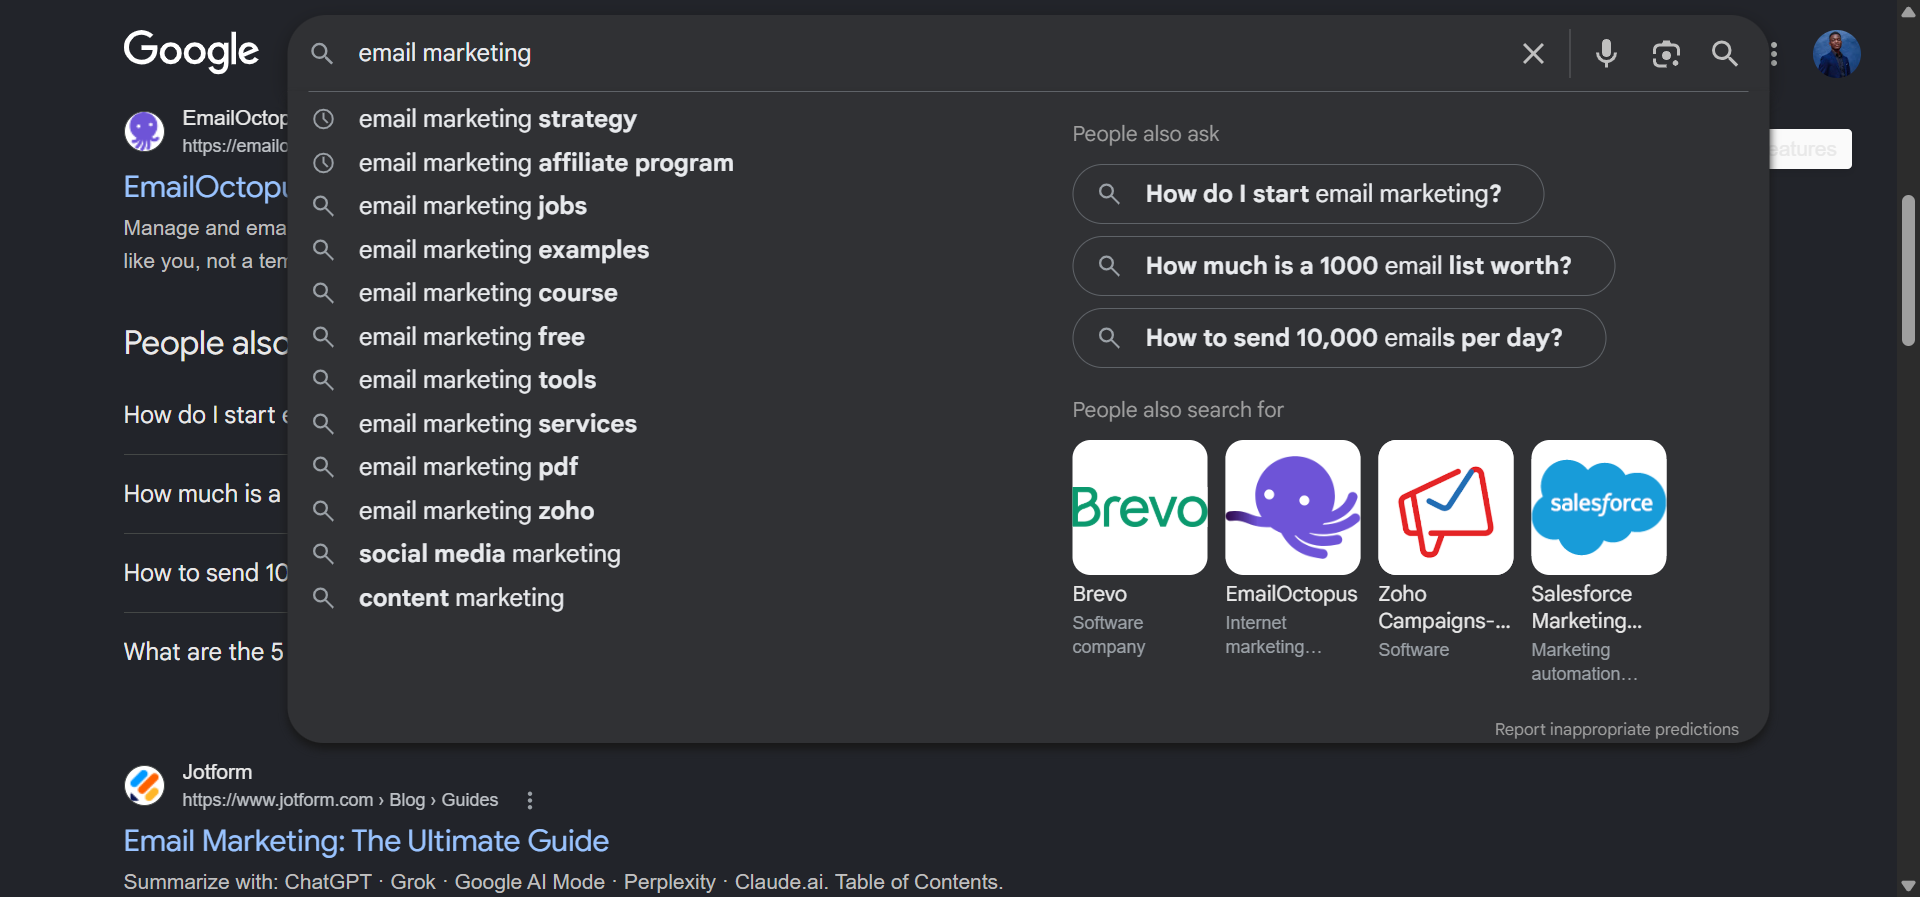Click the scrollbar up arrow
Screen dimensions: 1920x897
(x=1908, y=12)
